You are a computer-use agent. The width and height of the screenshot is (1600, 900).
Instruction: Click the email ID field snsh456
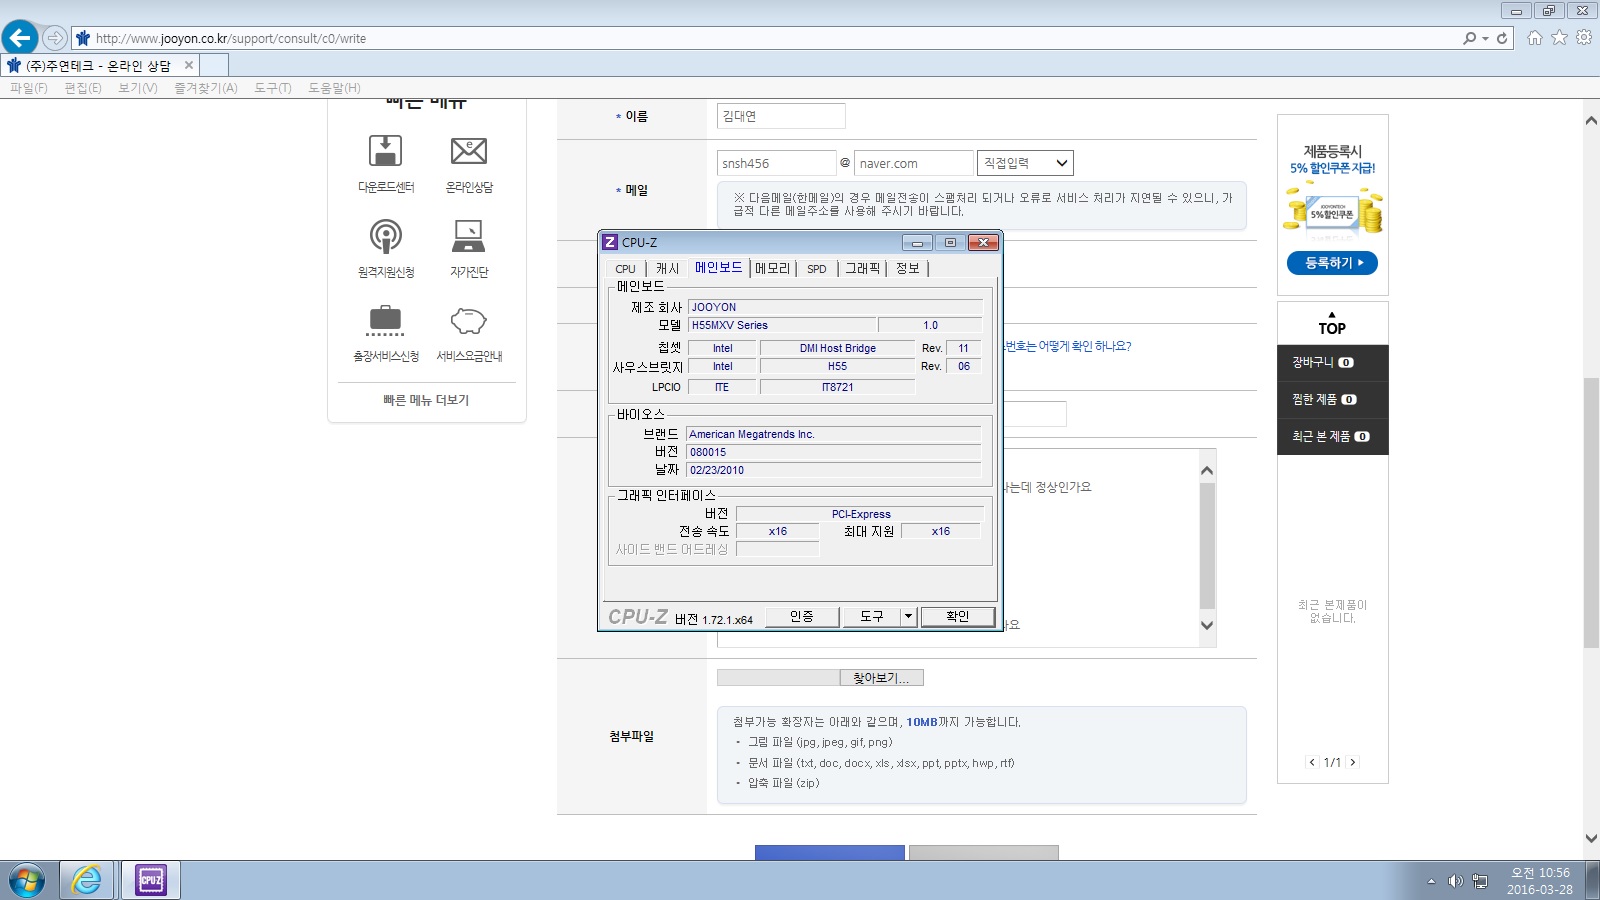(x=776, y=163)
